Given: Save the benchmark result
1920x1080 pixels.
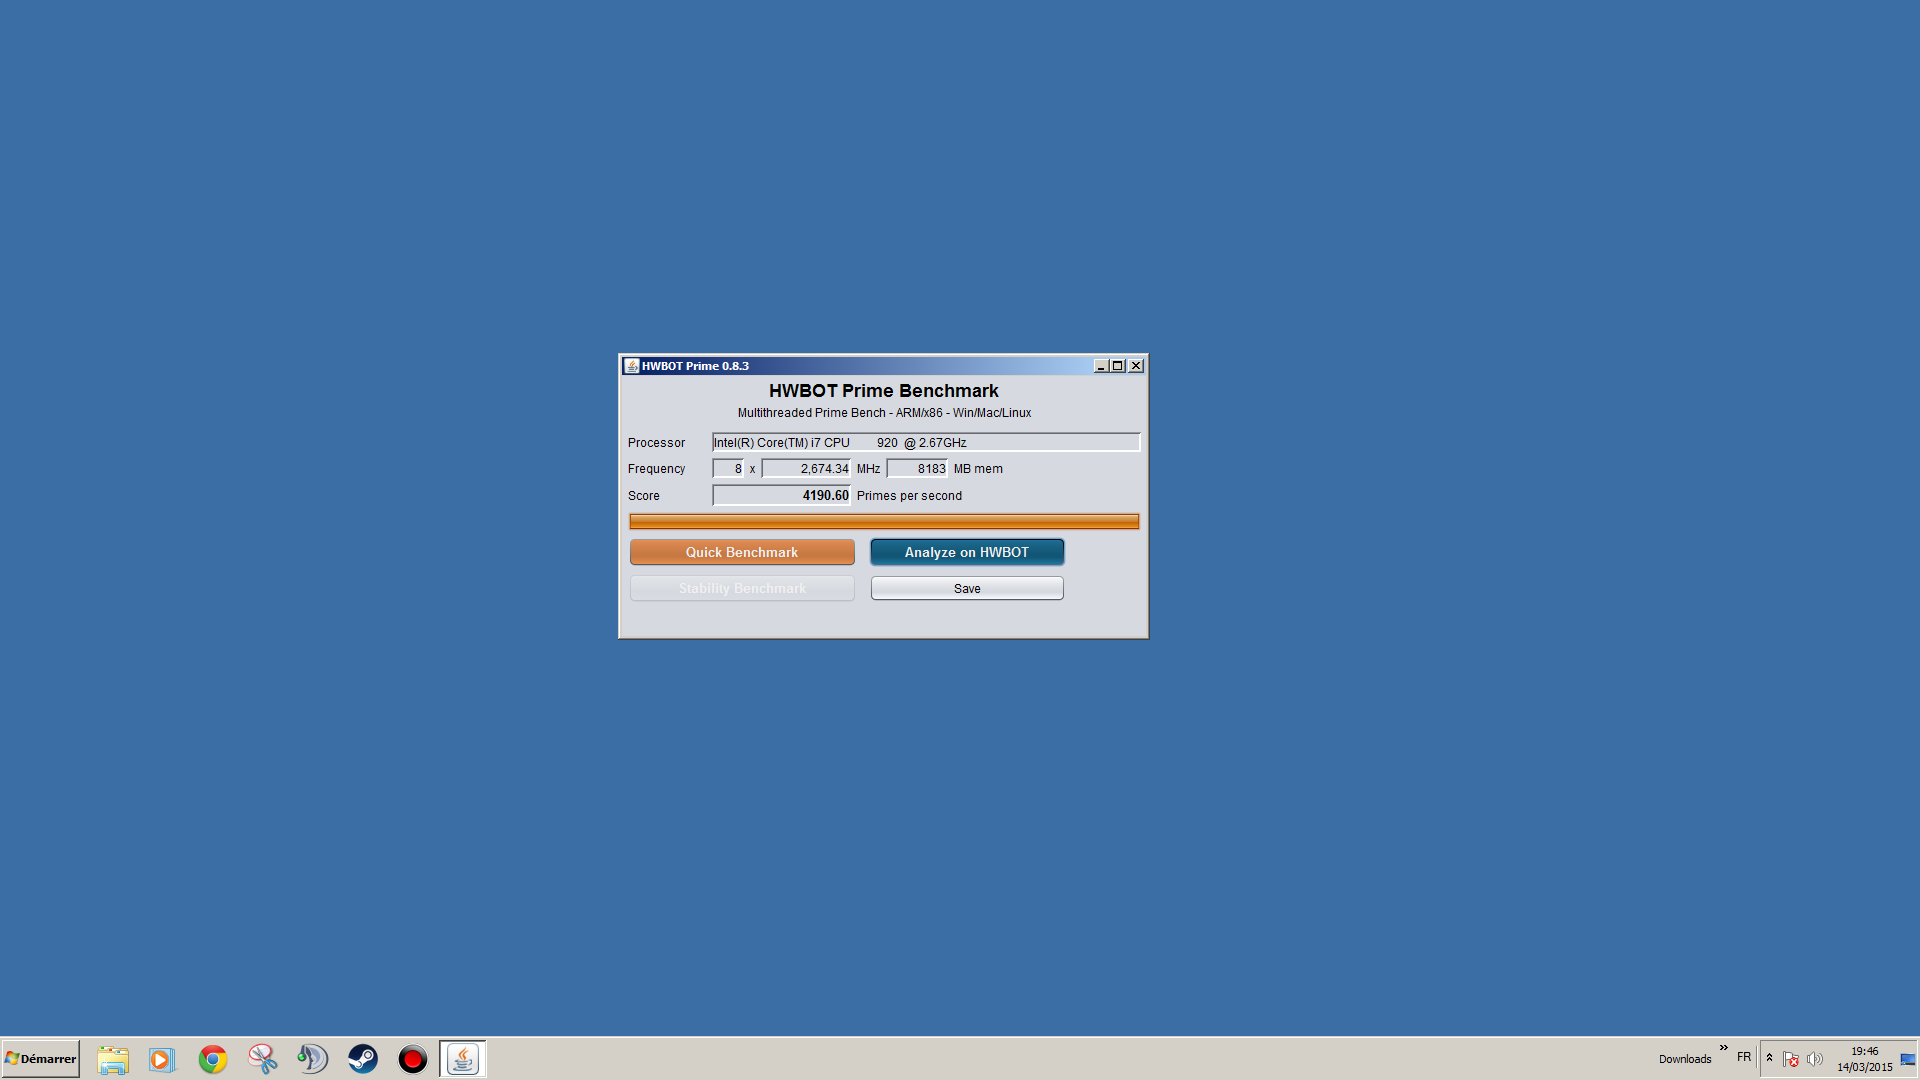Looking at the screenshot, I should [967, 588].
